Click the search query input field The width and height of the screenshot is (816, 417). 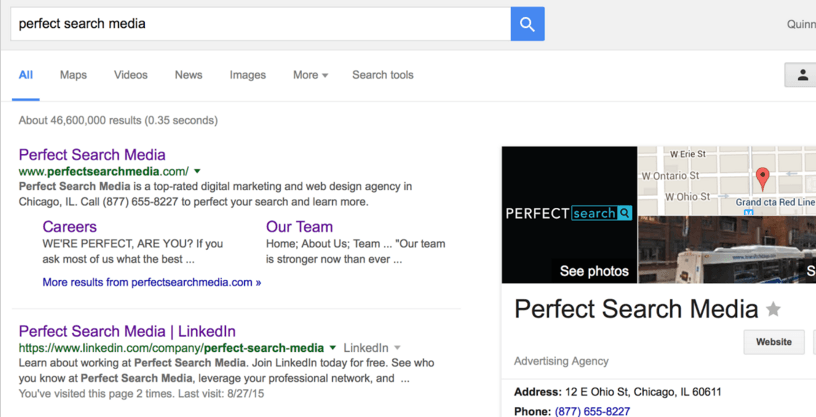click(261, 24)
